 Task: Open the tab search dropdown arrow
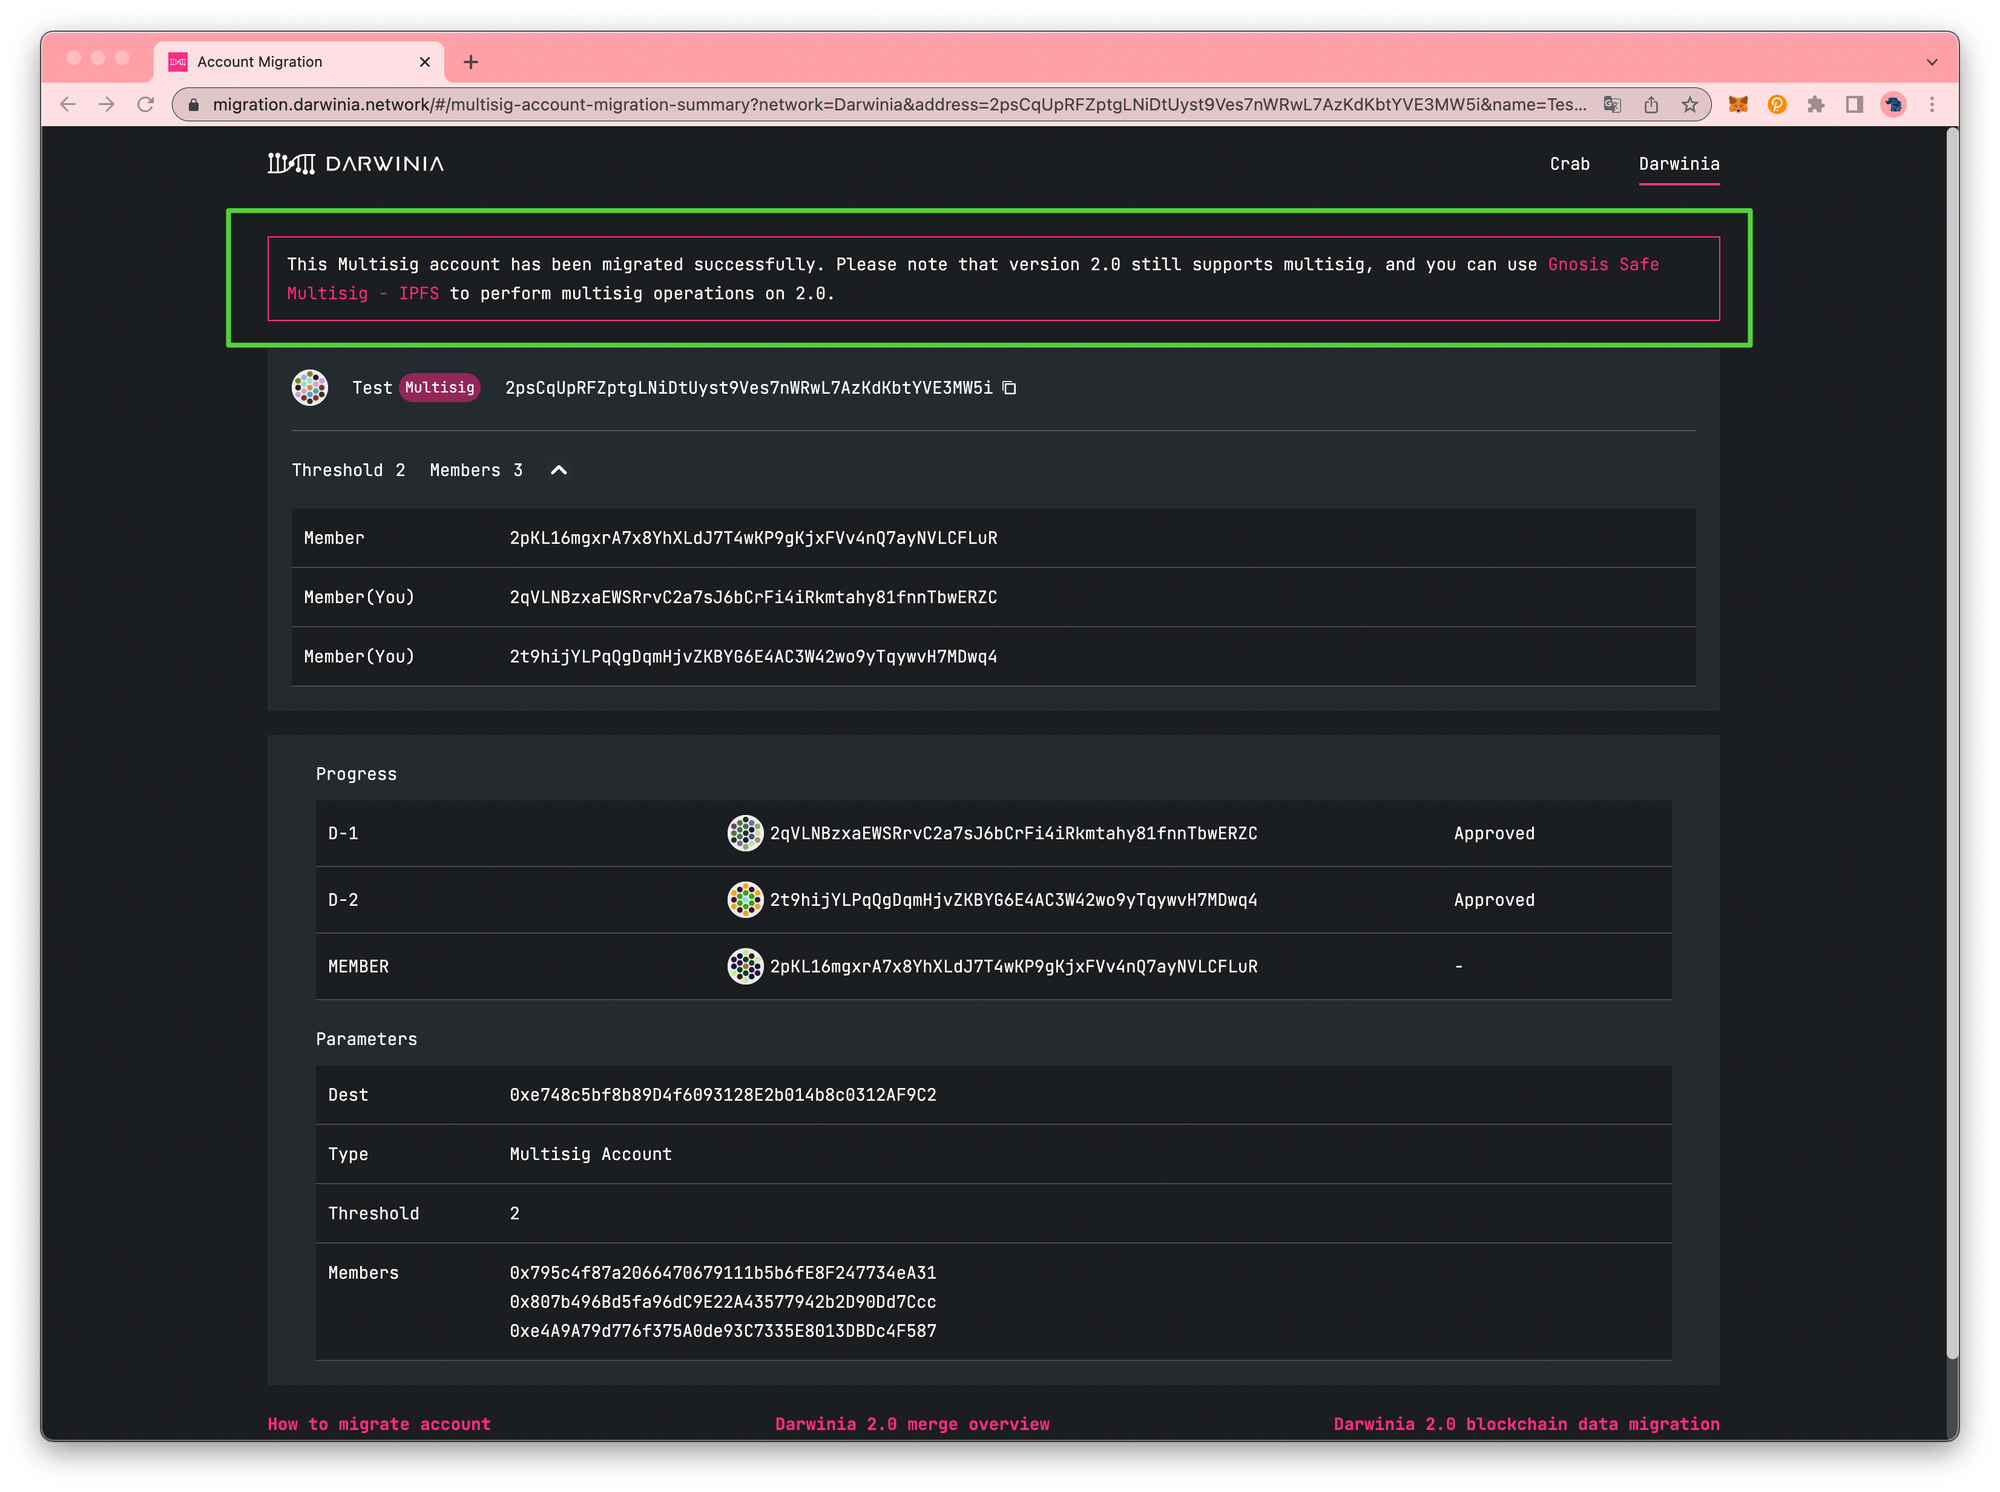click(1931, 62)
